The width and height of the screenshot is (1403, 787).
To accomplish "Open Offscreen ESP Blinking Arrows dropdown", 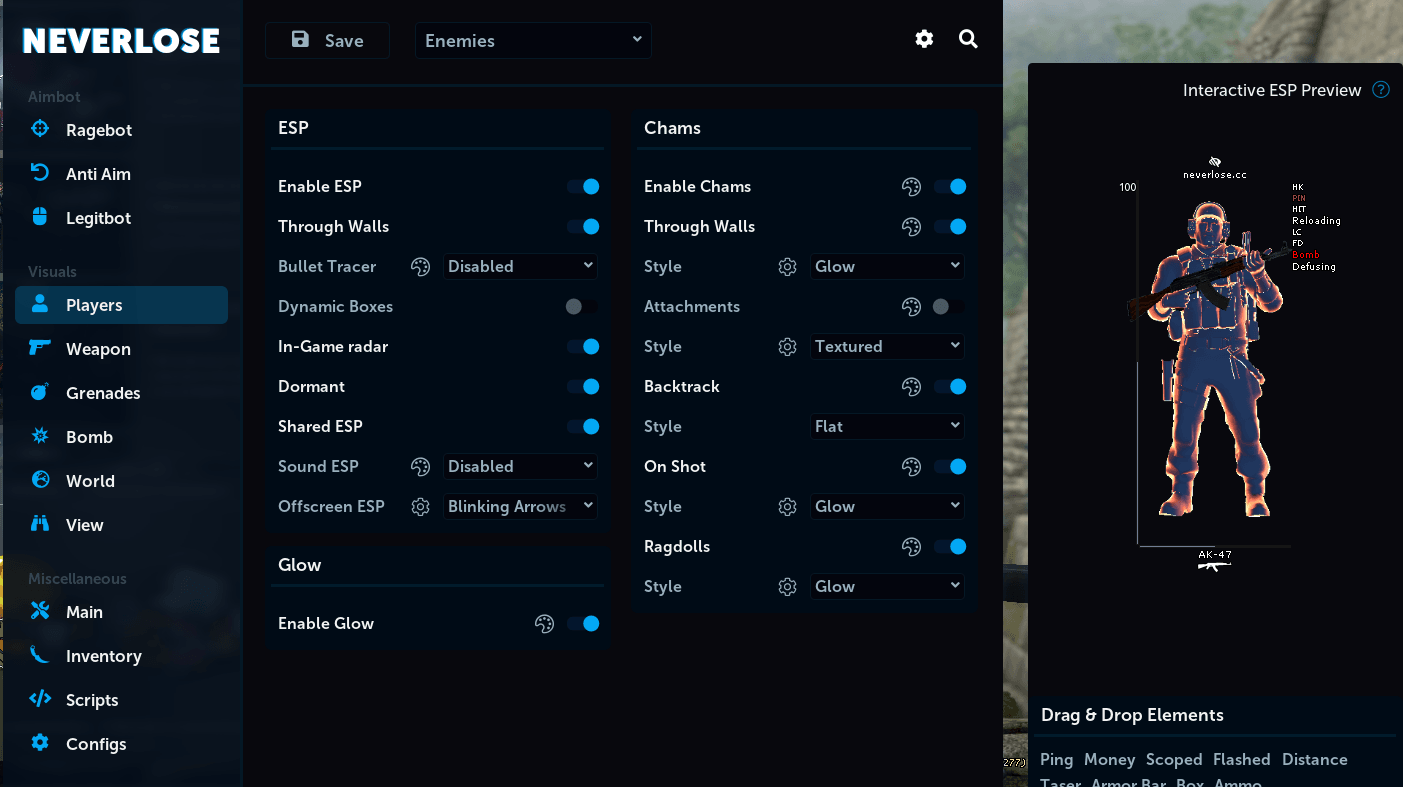I will [x=520, y=507].
